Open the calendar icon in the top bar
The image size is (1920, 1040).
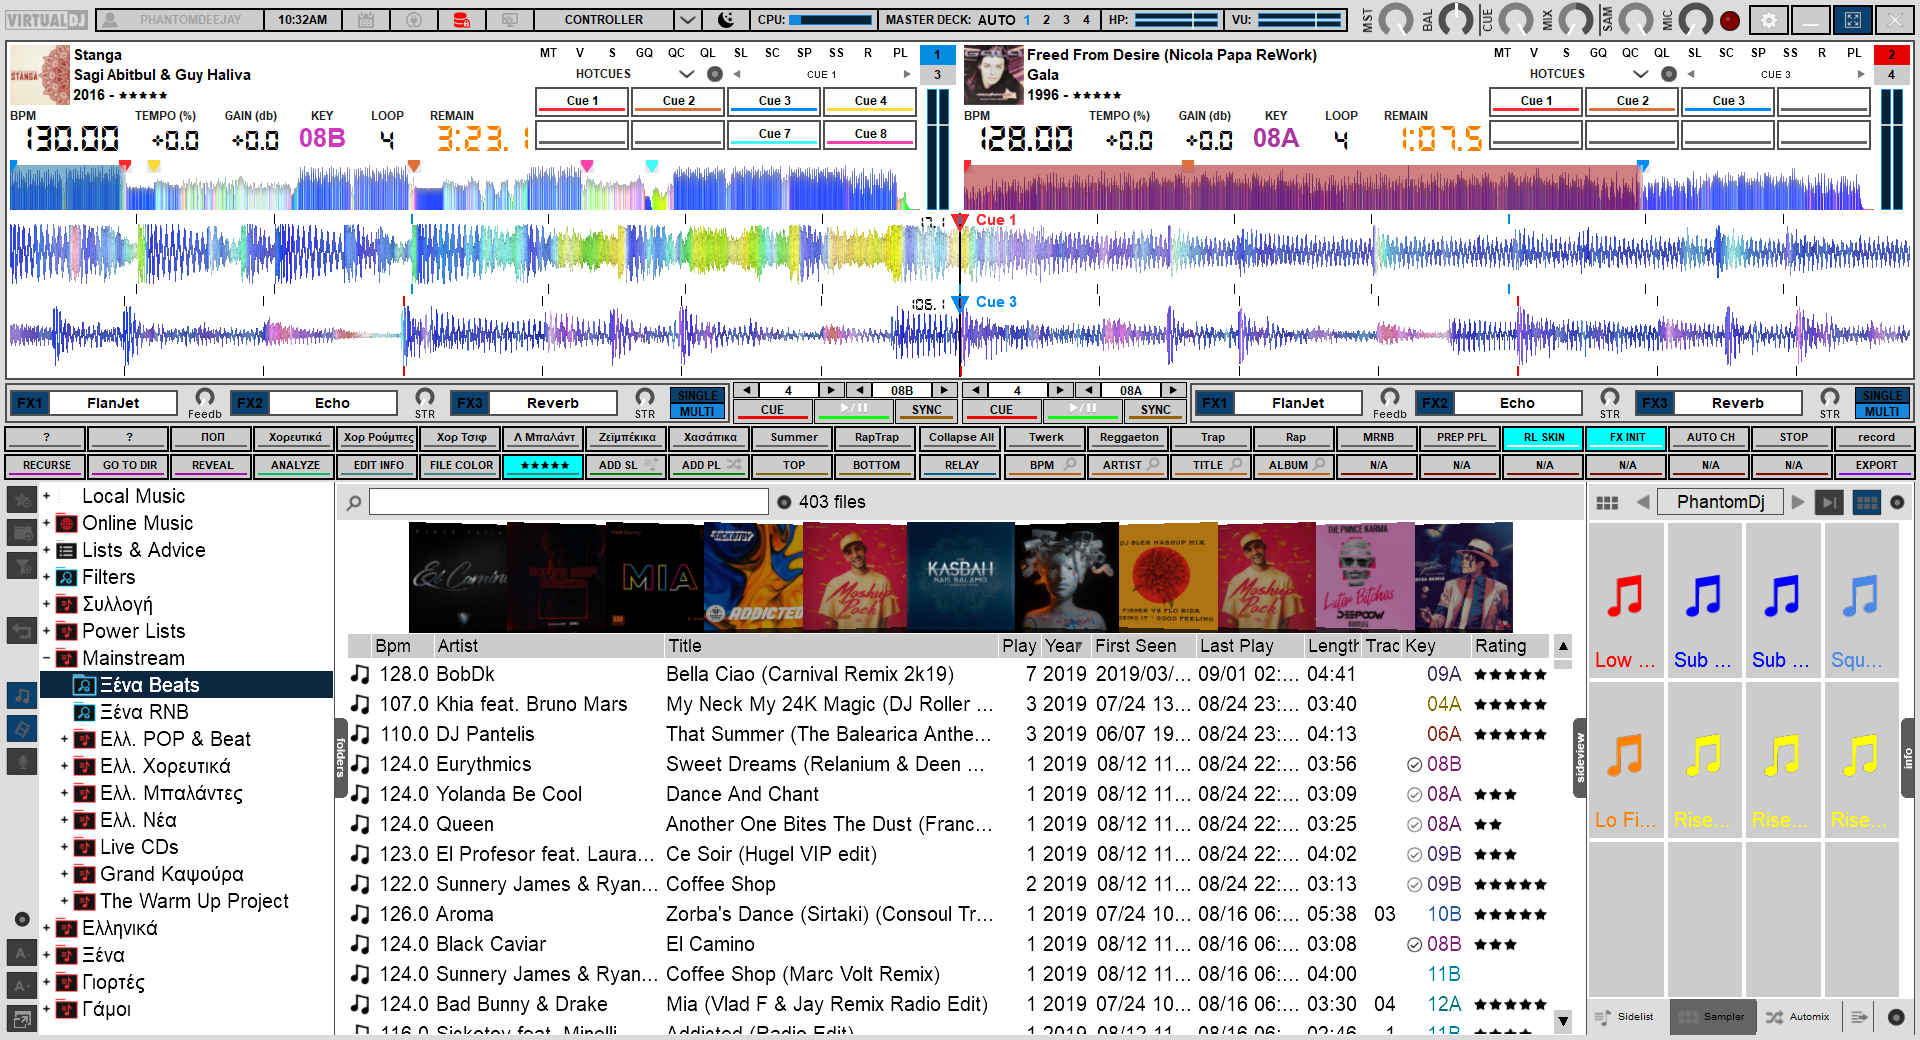coord(365,20)
